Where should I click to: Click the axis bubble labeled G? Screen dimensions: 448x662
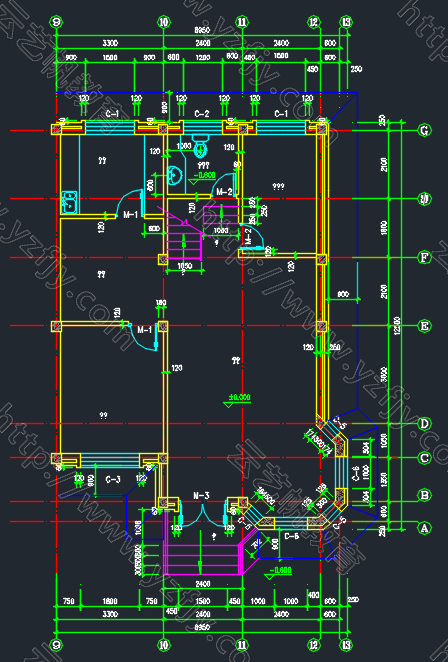tap(424, 130)
